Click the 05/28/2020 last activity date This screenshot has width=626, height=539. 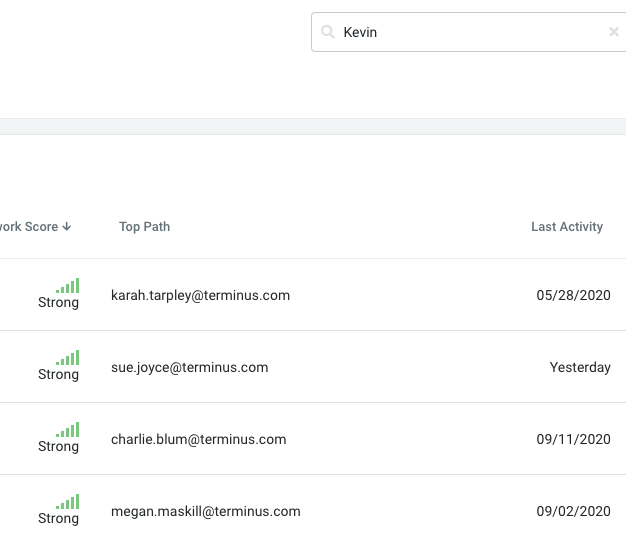pos(573,295)
